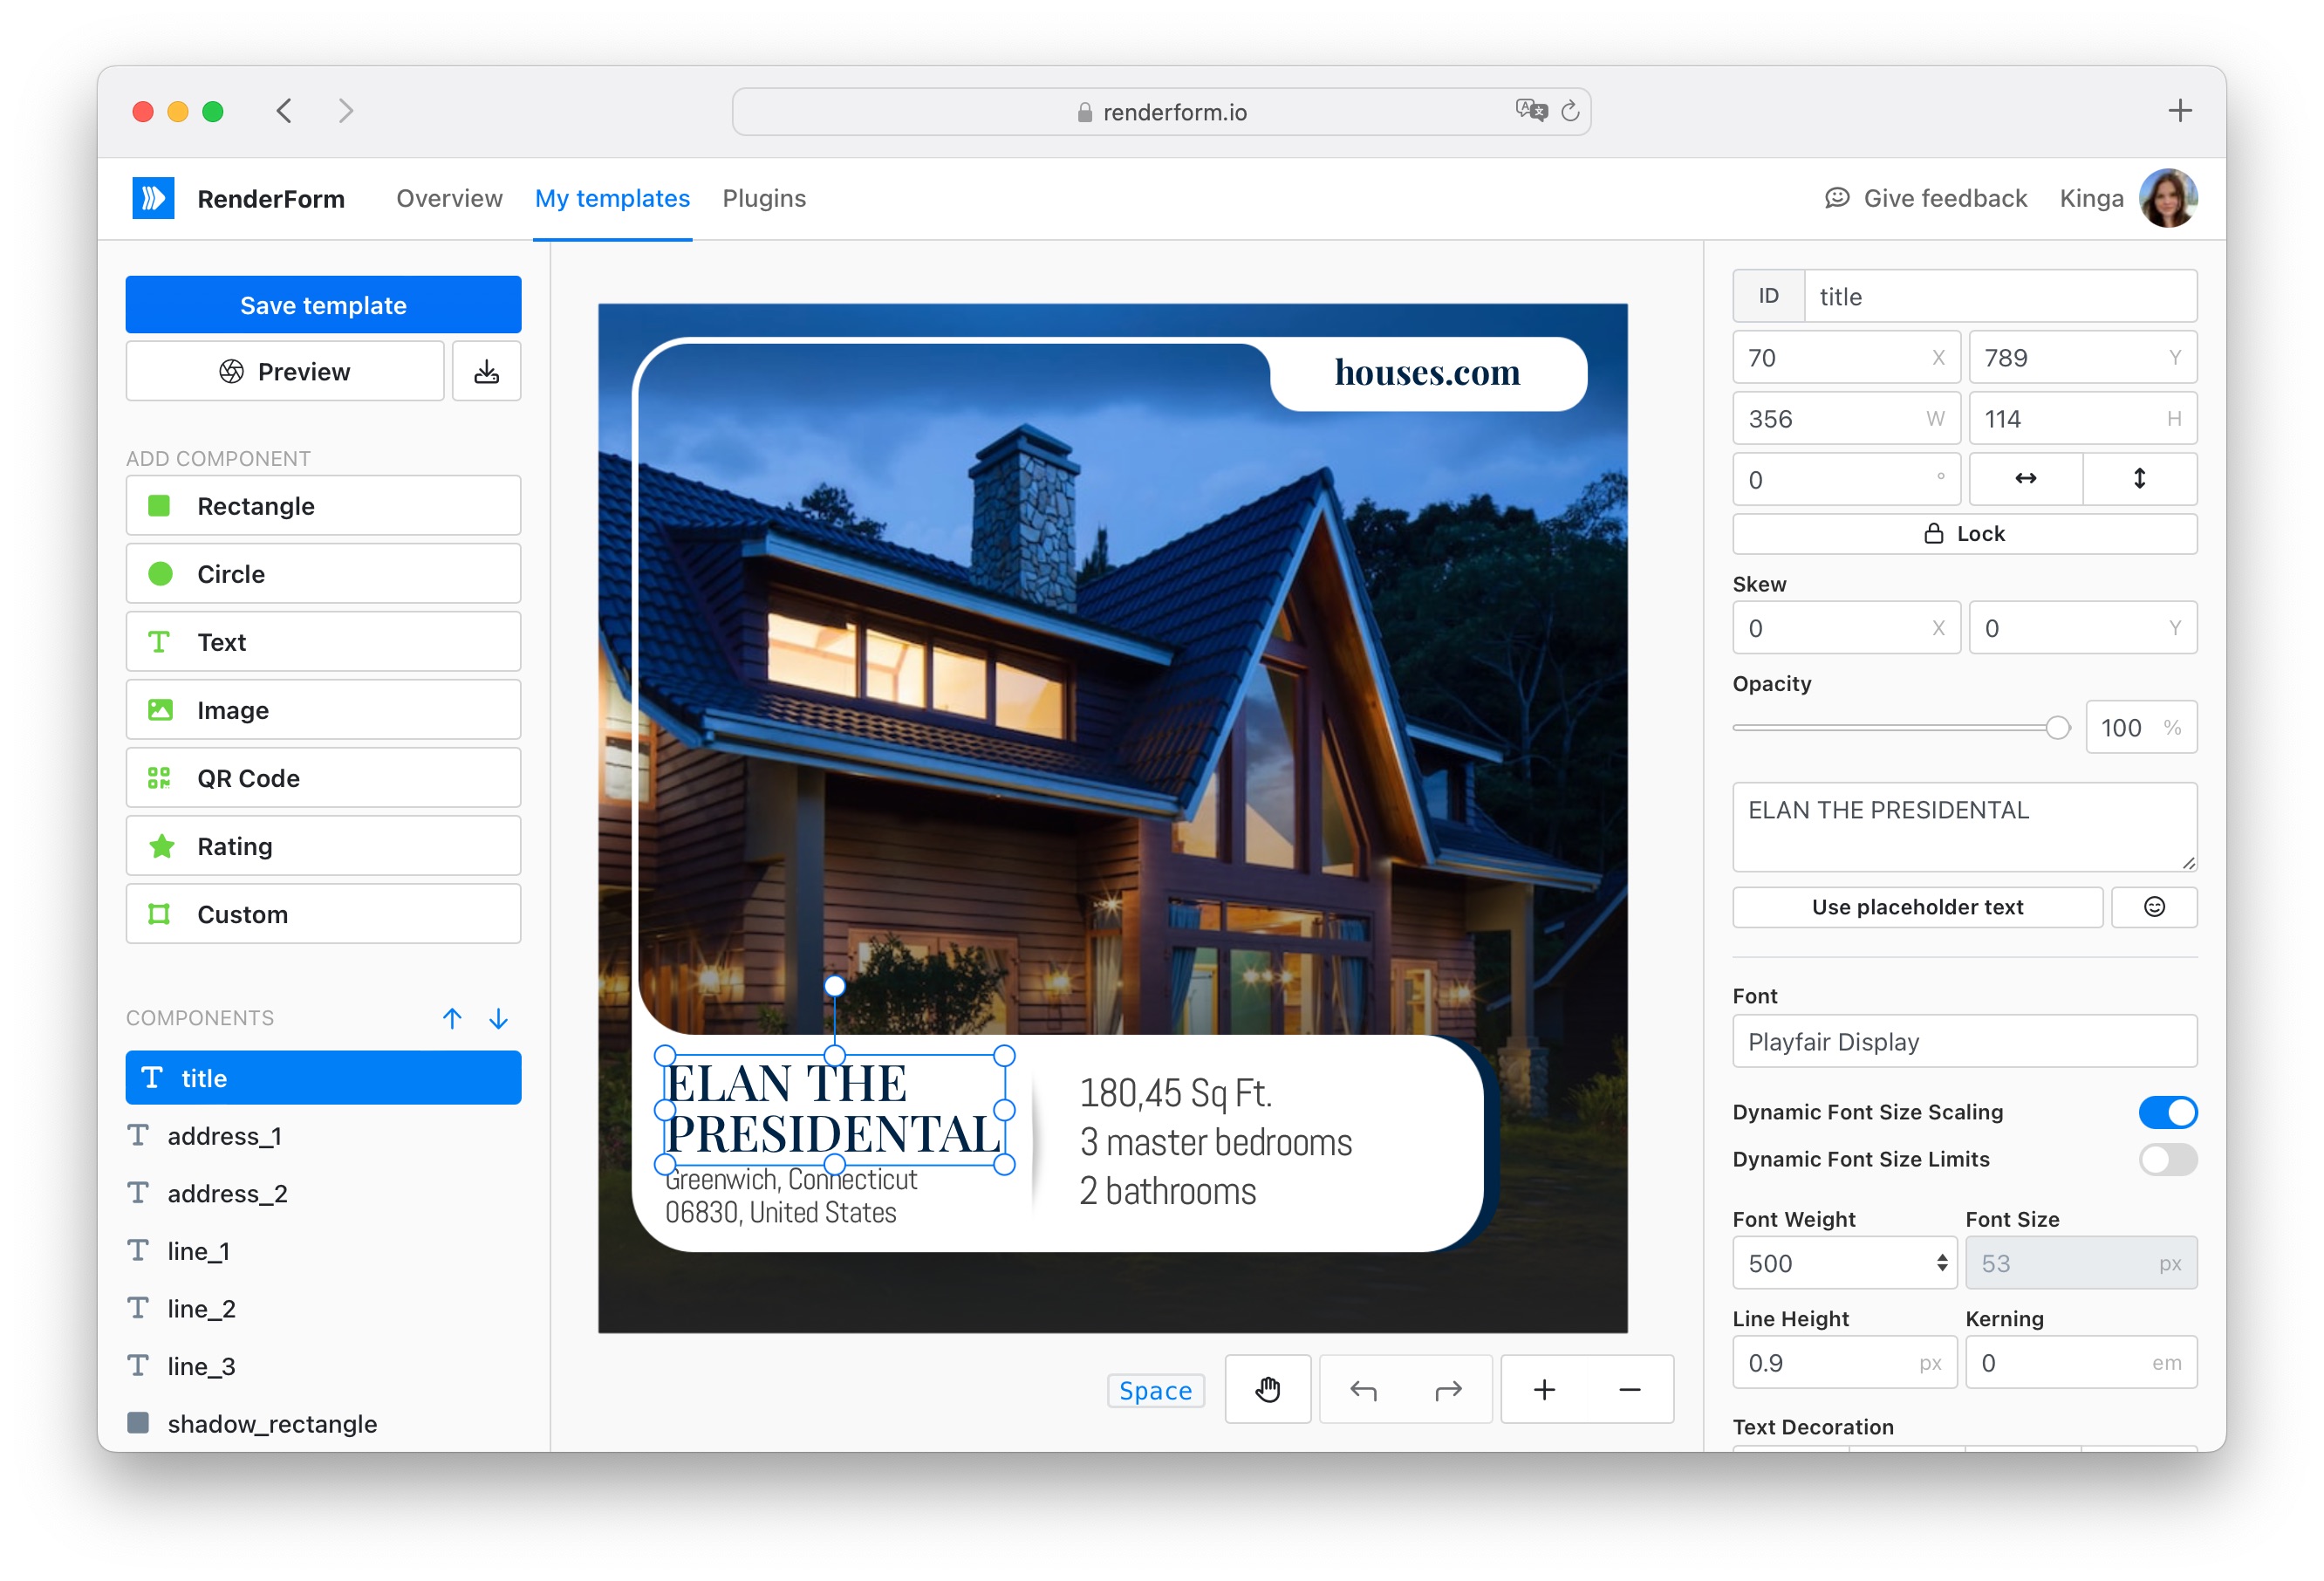The width and height of the screenshot is (2324, 1581).
Task: Switch to My templates tab
Action: [612, 198]
